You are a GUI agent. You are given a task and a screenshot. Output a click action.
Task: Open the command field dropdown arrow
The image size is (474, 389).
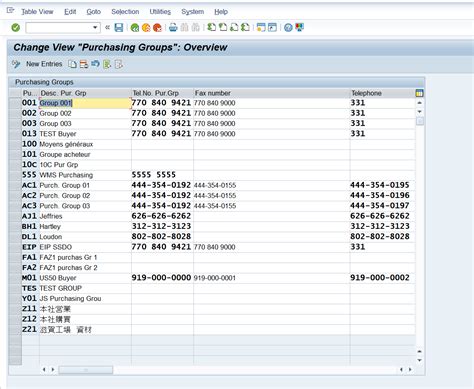(x=95, y=28)
